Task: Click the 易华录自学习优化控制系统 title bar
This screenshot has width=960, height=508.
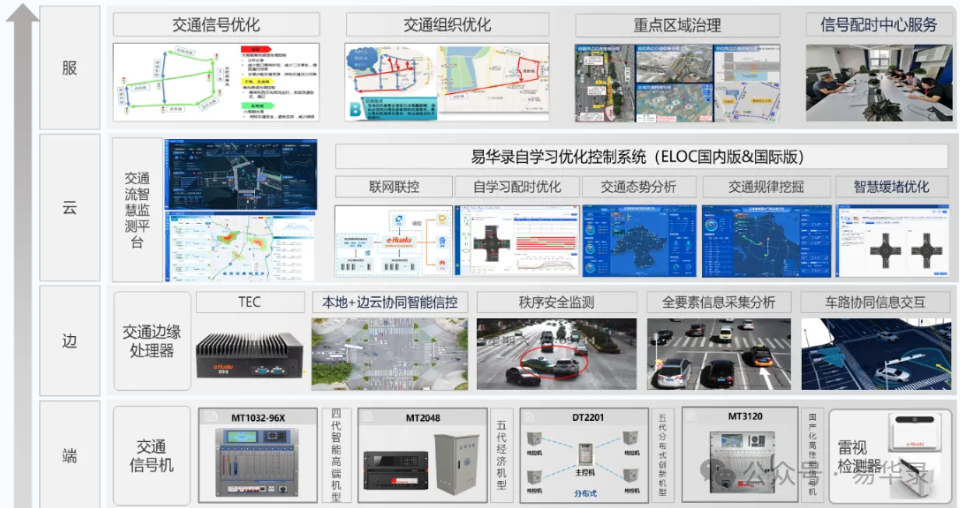Action: (x=637, y=157)
